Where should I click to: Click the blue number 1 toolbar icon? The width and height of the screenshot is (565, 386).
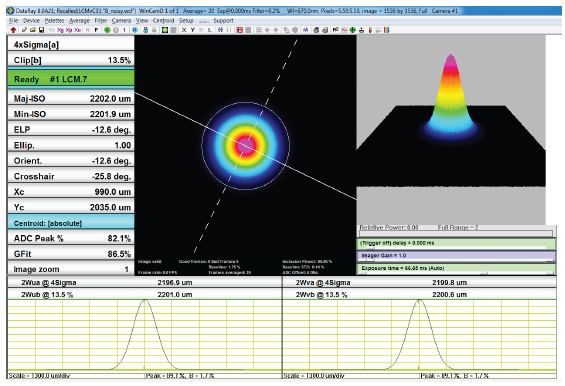[124, 30]
